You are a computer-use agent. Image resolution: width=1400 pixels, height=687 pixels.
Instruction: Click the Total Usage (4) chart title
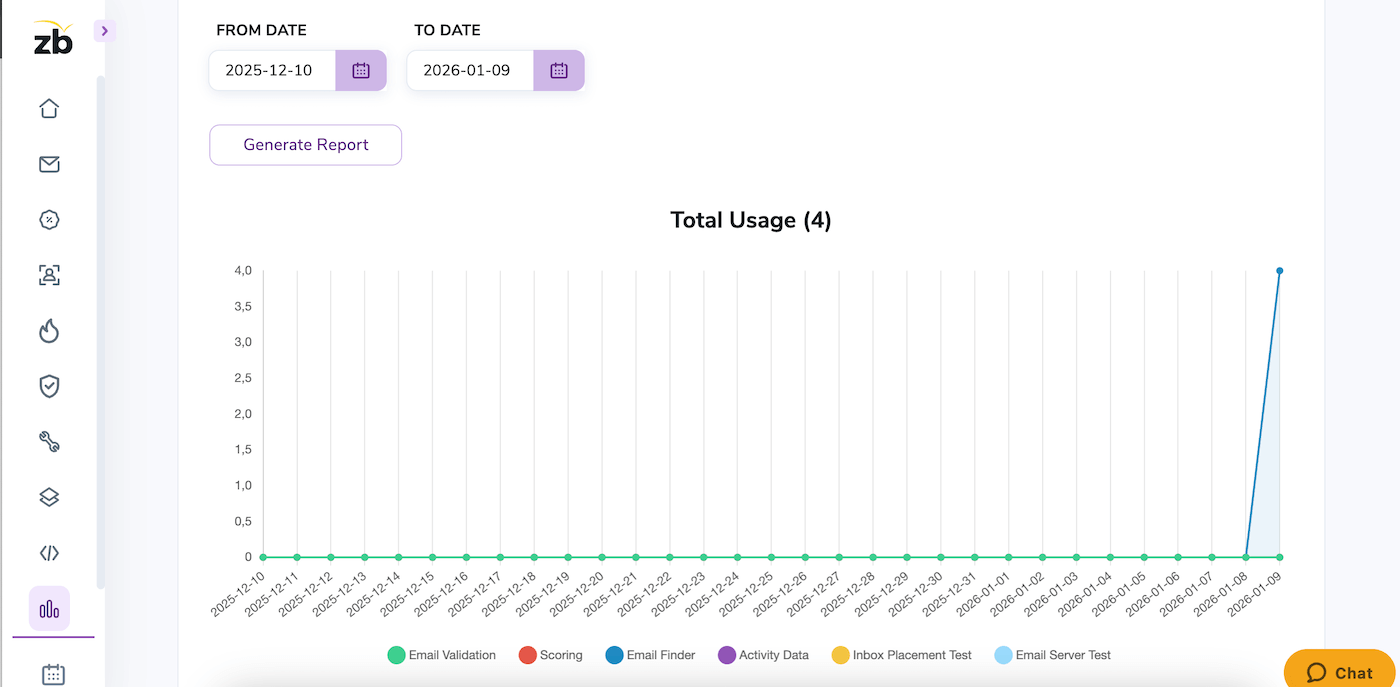751,220
